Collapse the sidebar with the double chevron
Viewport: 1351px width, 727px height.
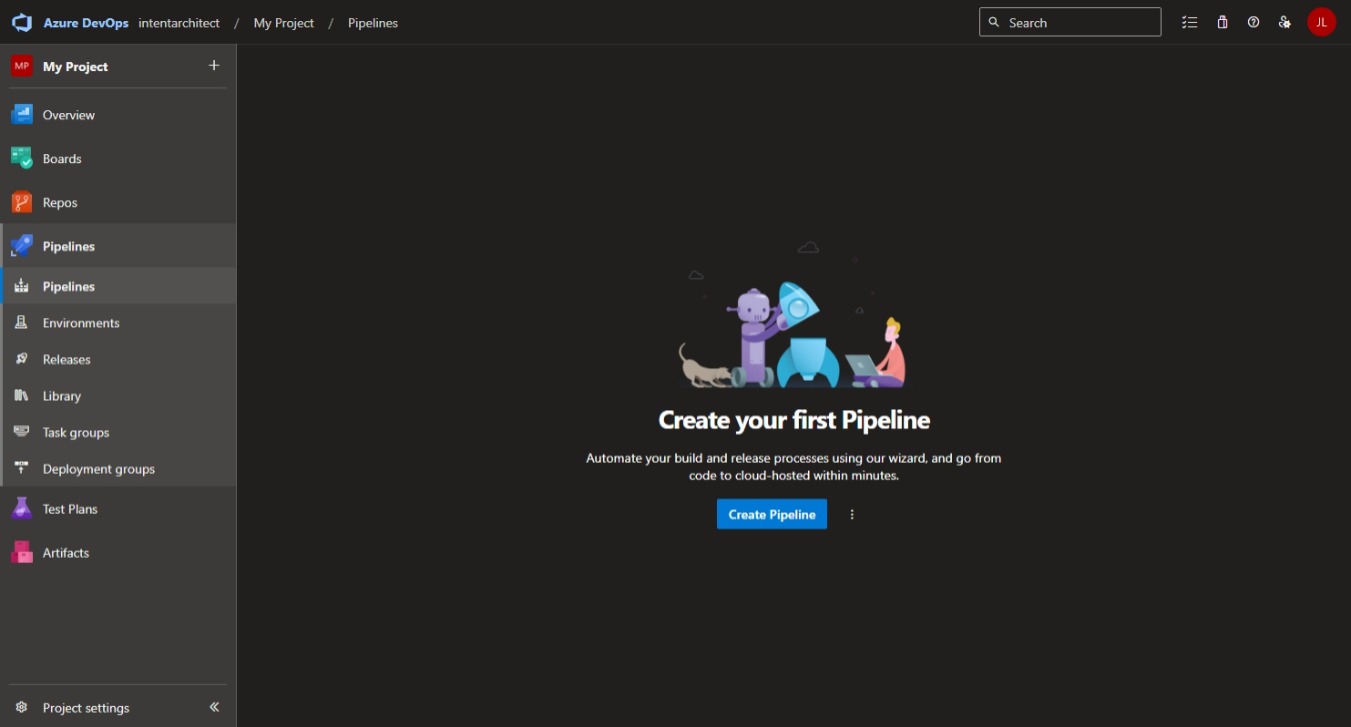pyautogui.click(x=214, y=707)
